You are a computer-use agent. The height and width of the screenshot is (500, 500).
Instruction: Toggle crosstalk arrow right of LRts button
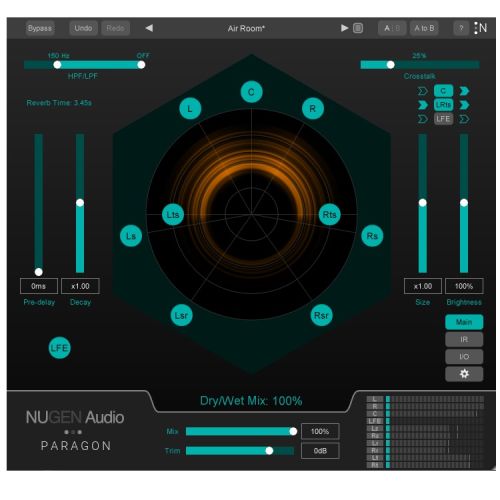point(464,105)
